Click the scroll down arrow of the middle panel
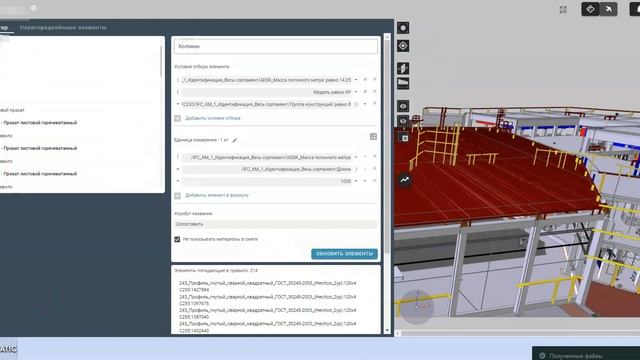This screenshot has height=360, width=640. 387,331
